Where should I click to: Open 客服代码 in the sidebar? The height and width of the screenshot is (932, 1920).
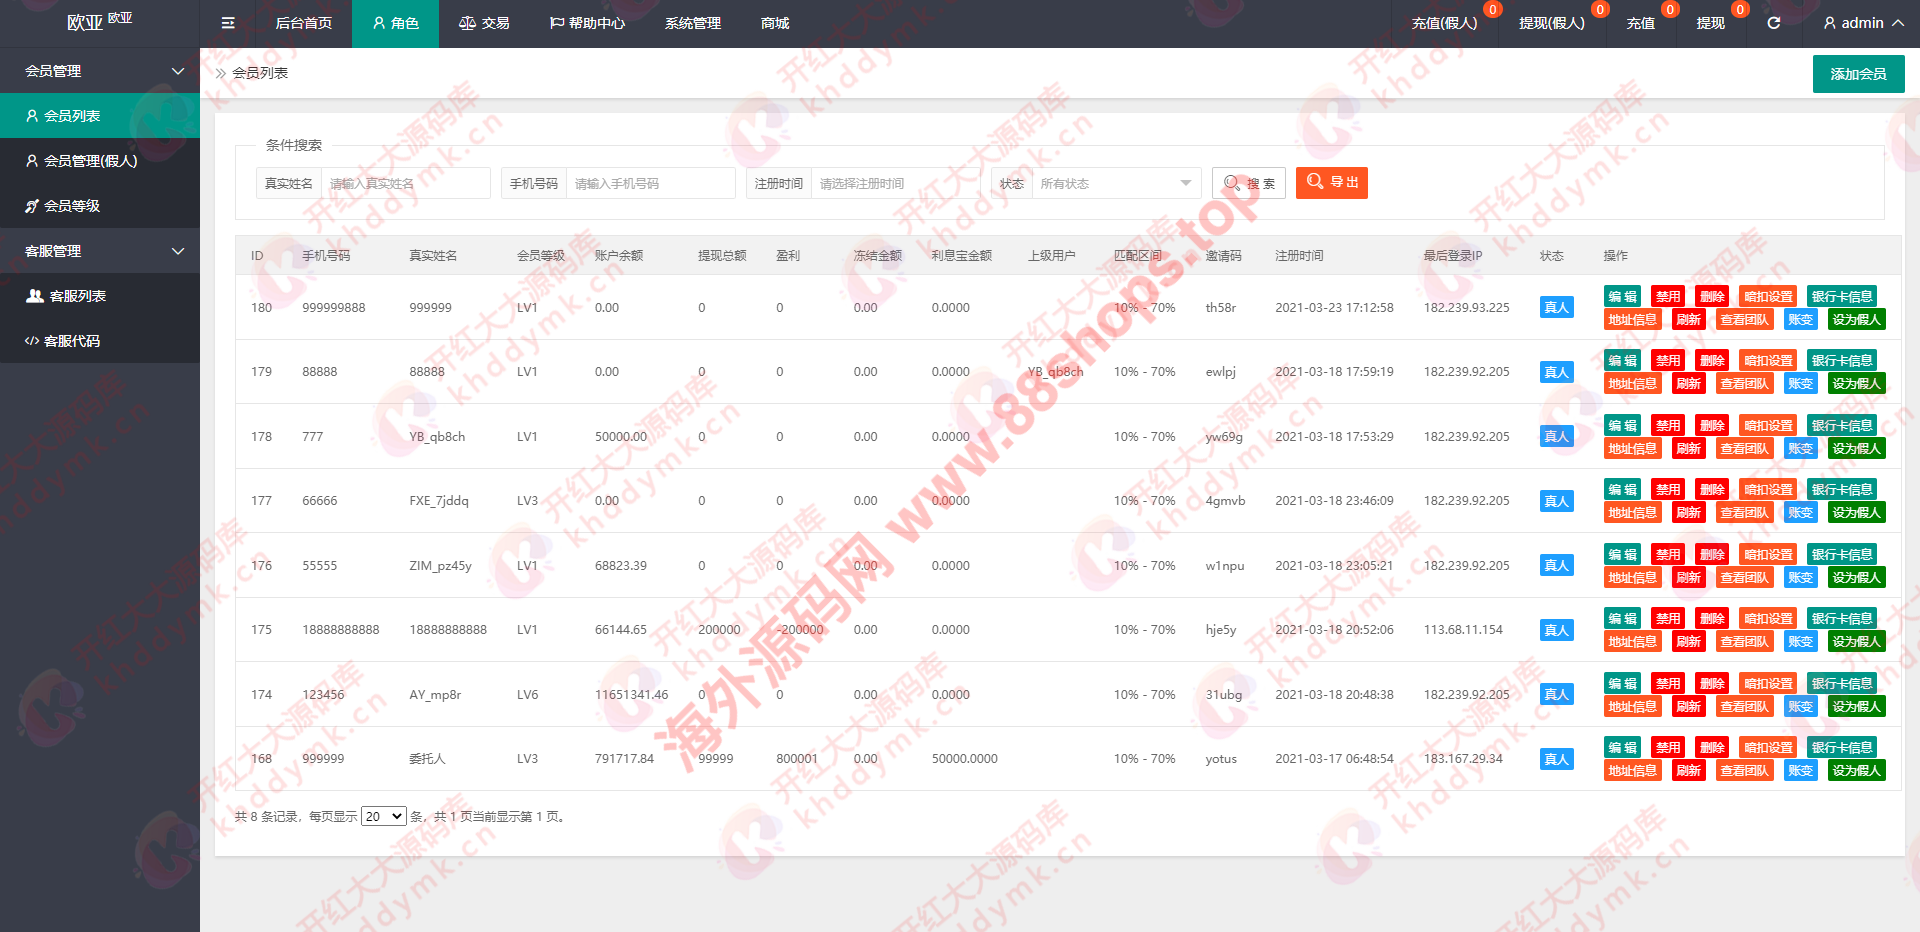point(72,341)
